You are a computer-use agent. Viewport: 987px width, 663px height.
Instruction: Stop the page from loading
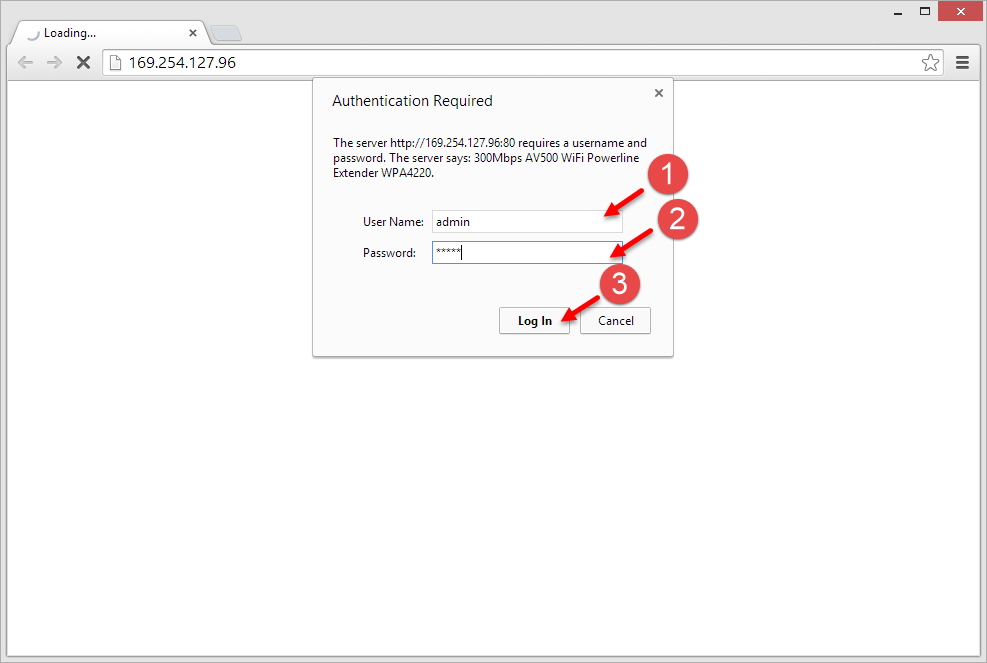(x=83, y=62)
